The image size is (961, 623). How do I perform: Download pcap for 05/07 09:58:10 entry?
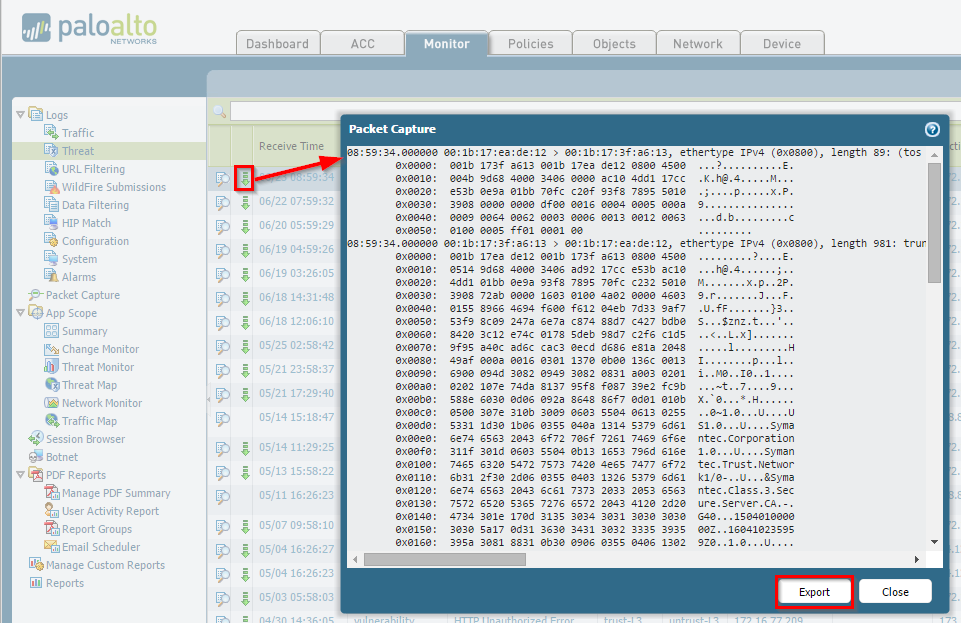tap(245, 526)
